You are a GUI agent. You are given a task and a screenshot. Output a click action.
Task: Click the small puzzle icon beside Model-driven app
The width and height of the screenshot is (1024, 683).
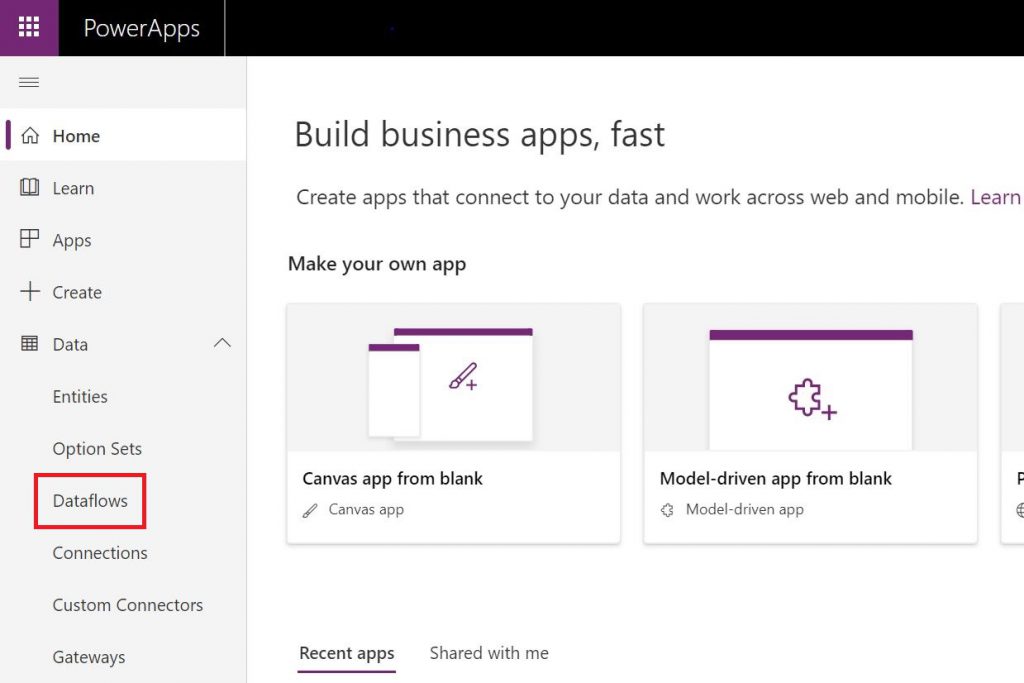pos(667,510)
